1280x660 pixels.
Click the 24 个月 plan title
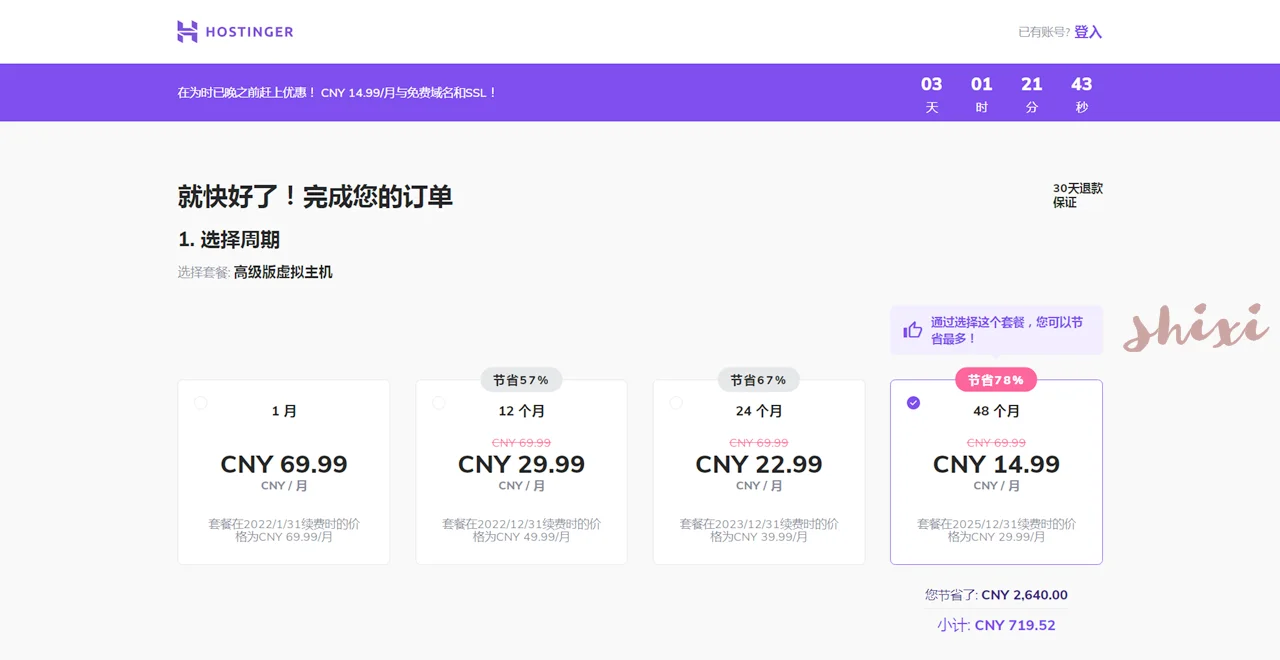tap(759, 411)
